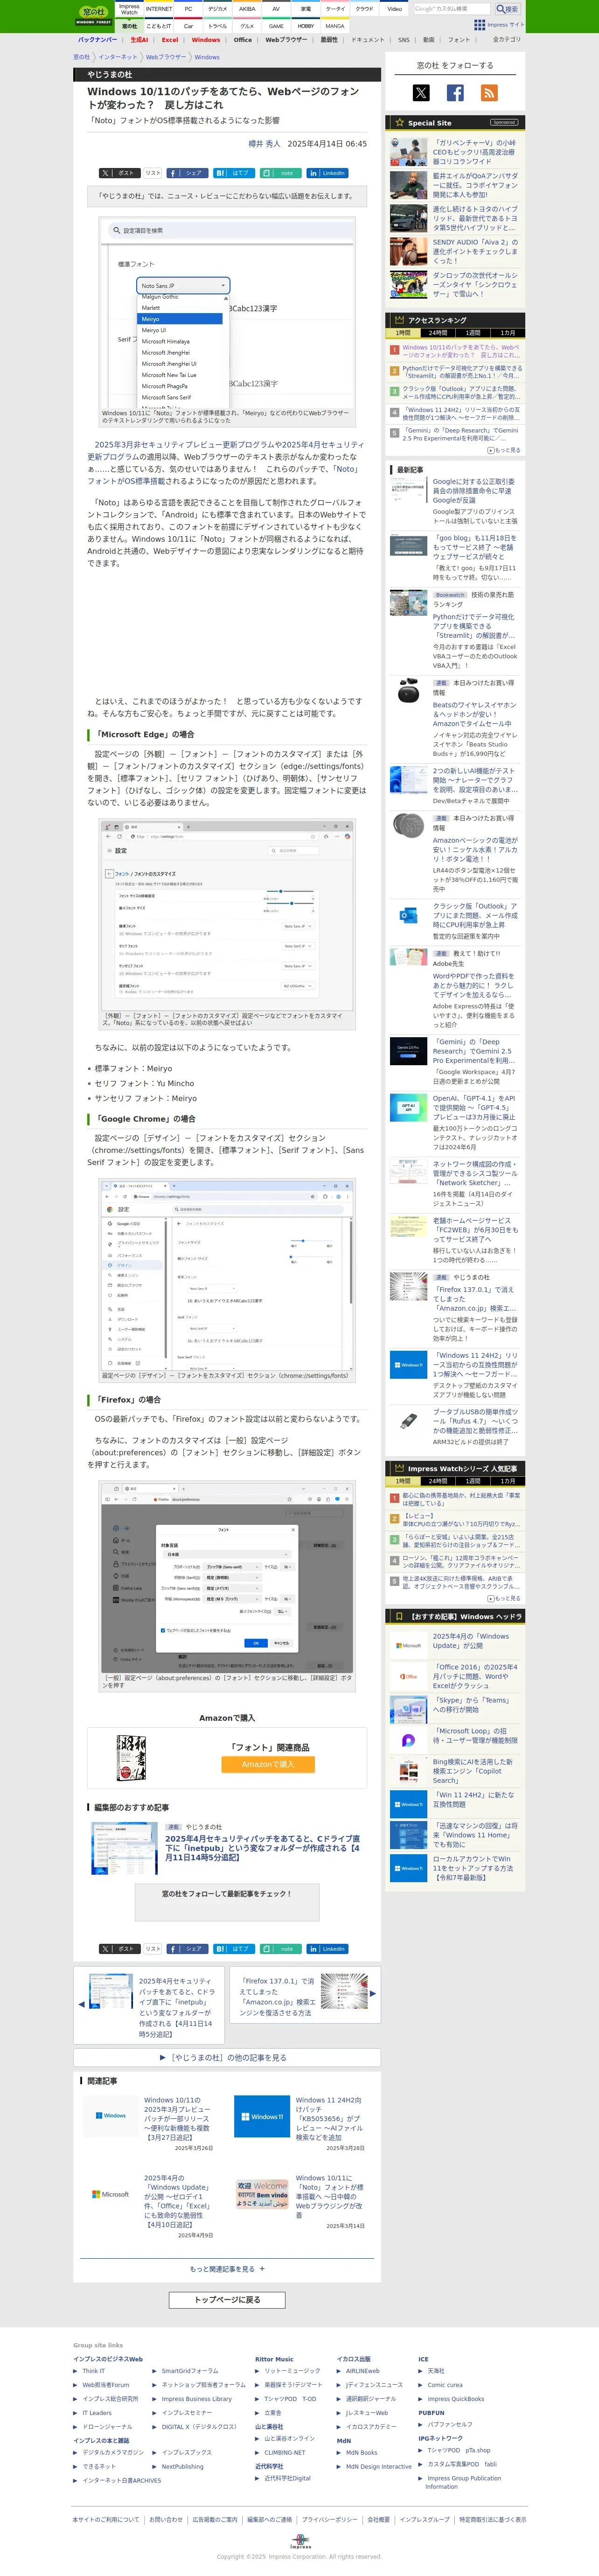Open the AKIBA tab in top bar

tap(247, 9)
